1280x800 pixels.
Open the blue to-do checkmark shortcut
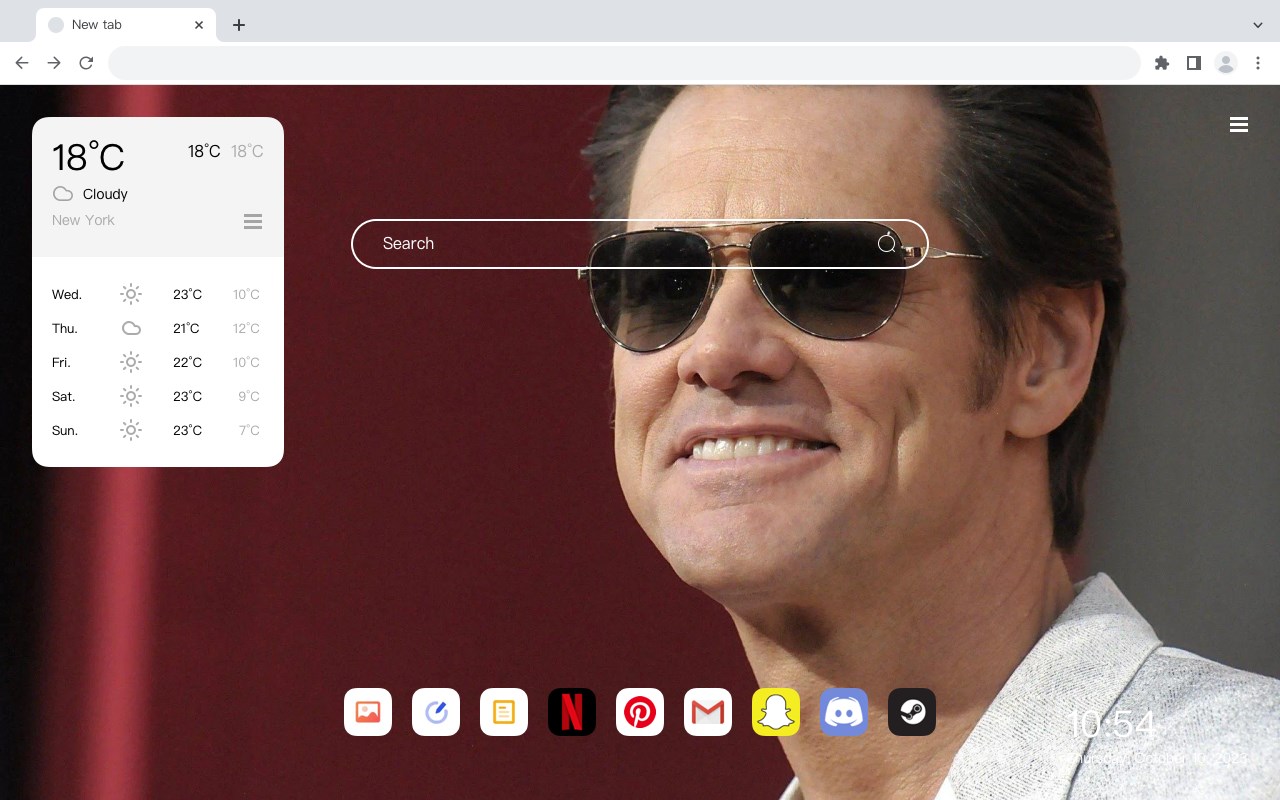click(x=436, y=712)
